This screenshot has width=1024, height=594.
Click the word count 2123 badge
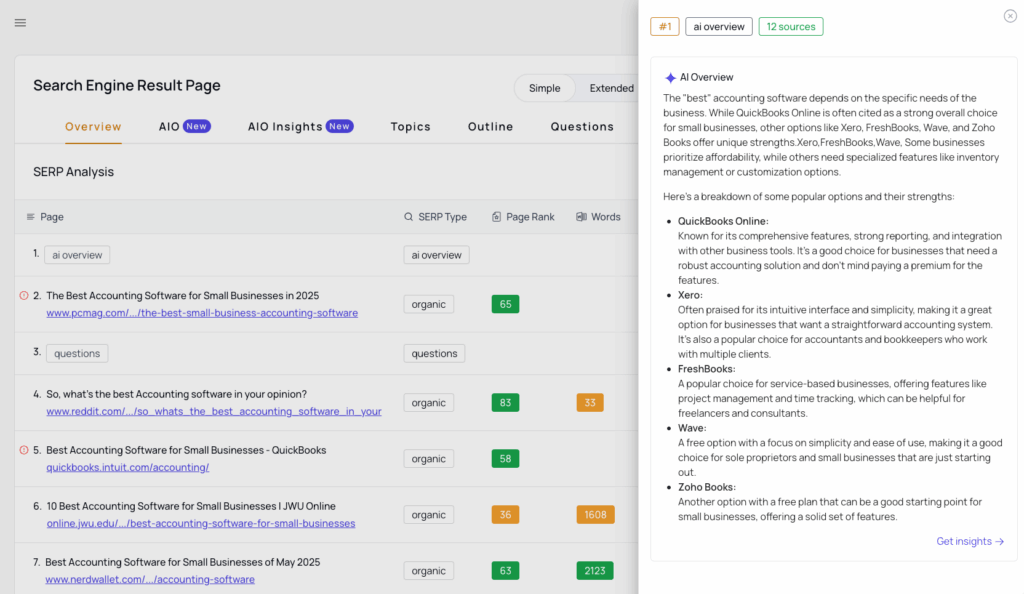click(x=594, y=571)
